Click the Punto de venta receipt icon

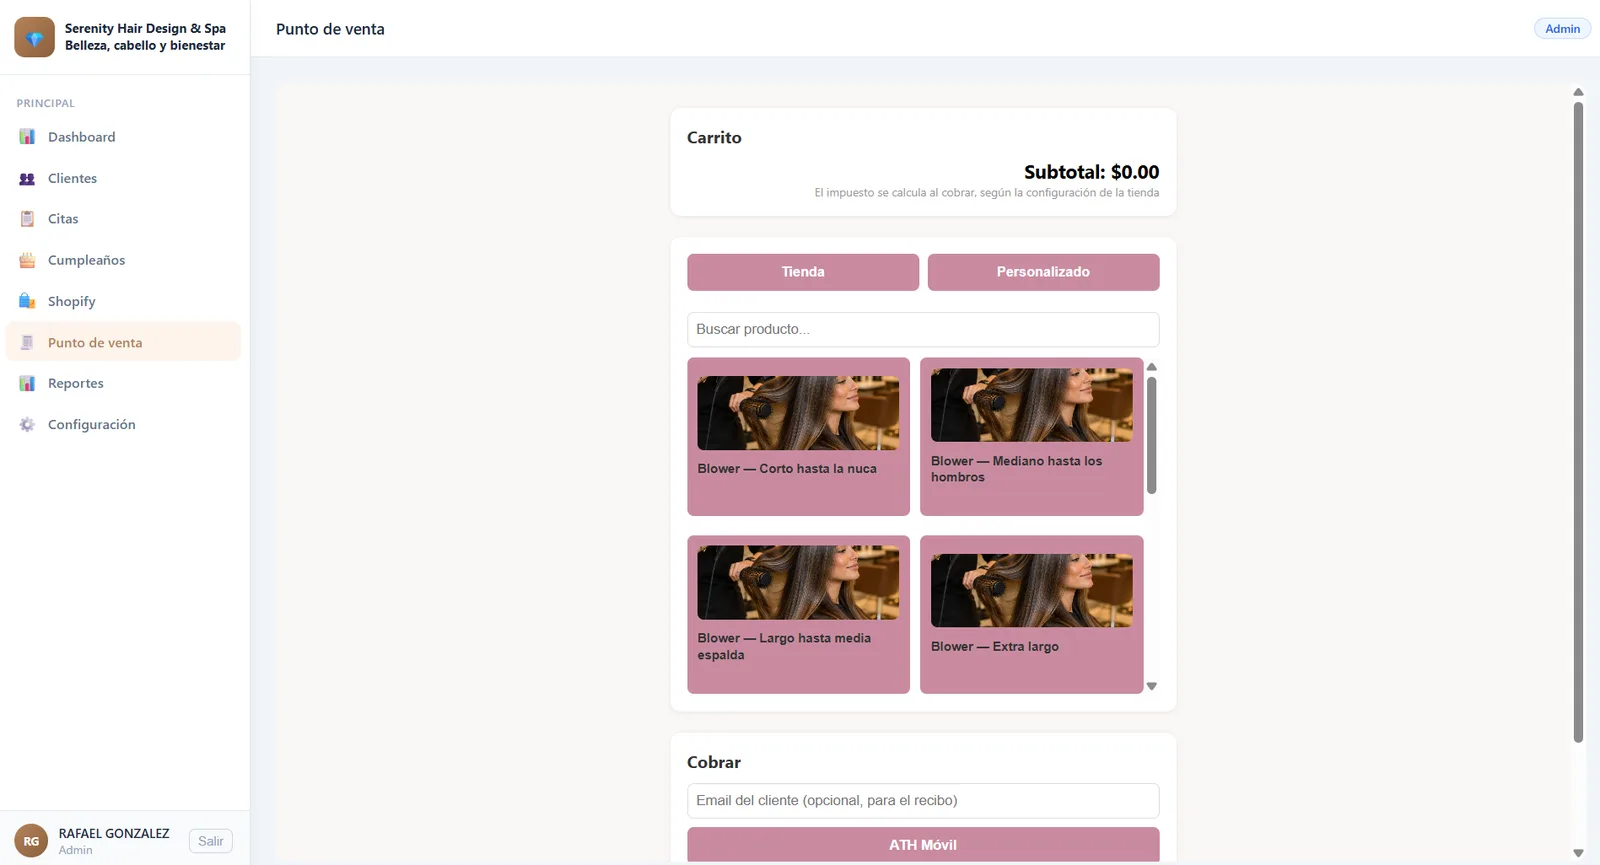click(27, 342)
